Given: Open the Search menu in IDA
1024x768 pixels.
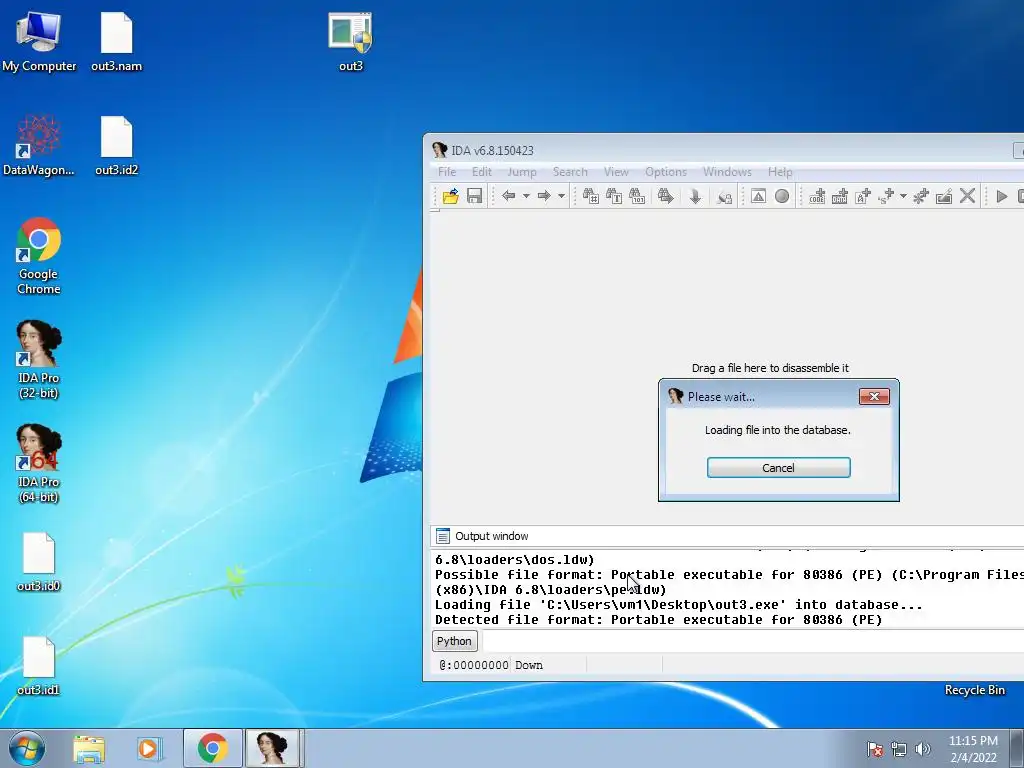Looking at the screenshot, I should coord(570,172).
